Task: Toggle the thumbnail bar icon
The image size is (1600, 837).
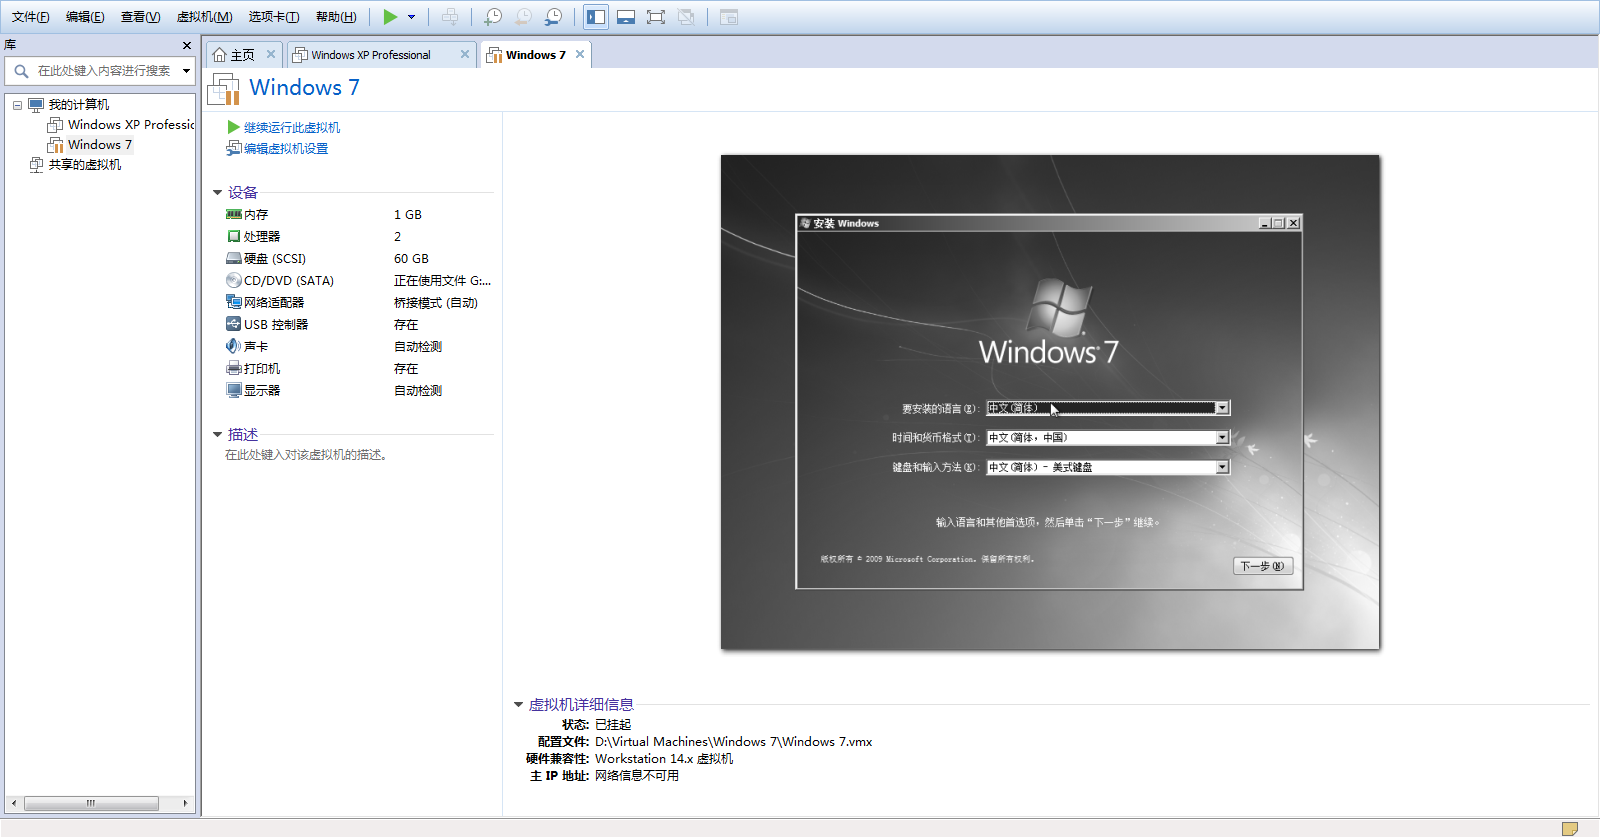Action: point(626,17)
